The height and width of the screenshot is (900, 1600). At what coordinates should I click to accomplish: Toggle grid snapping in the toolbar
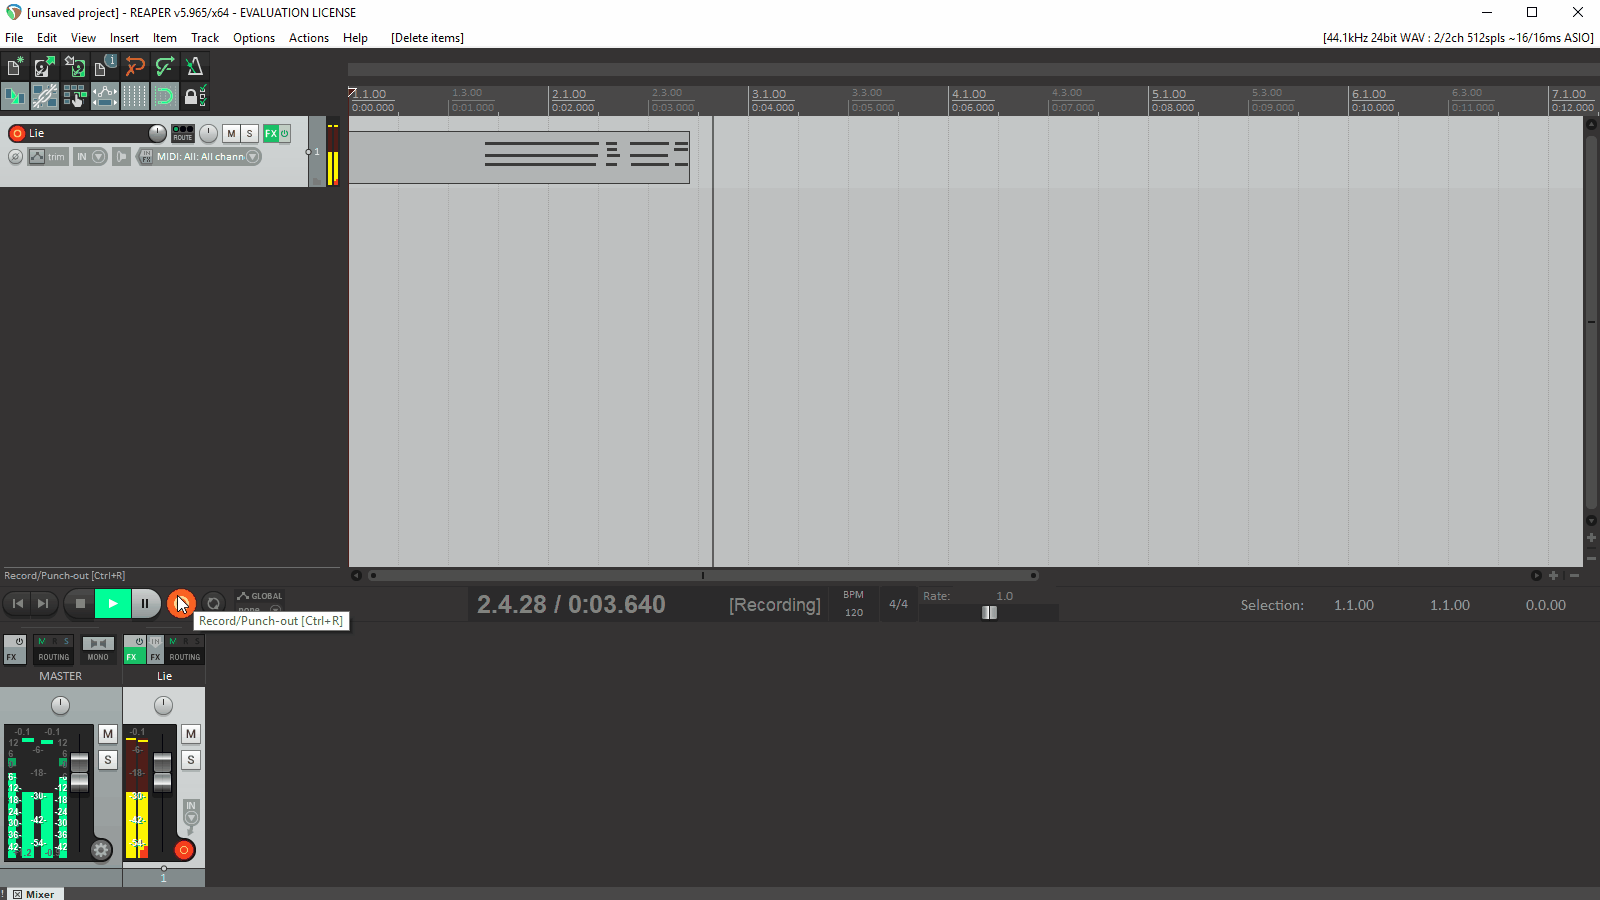[165, 96]
